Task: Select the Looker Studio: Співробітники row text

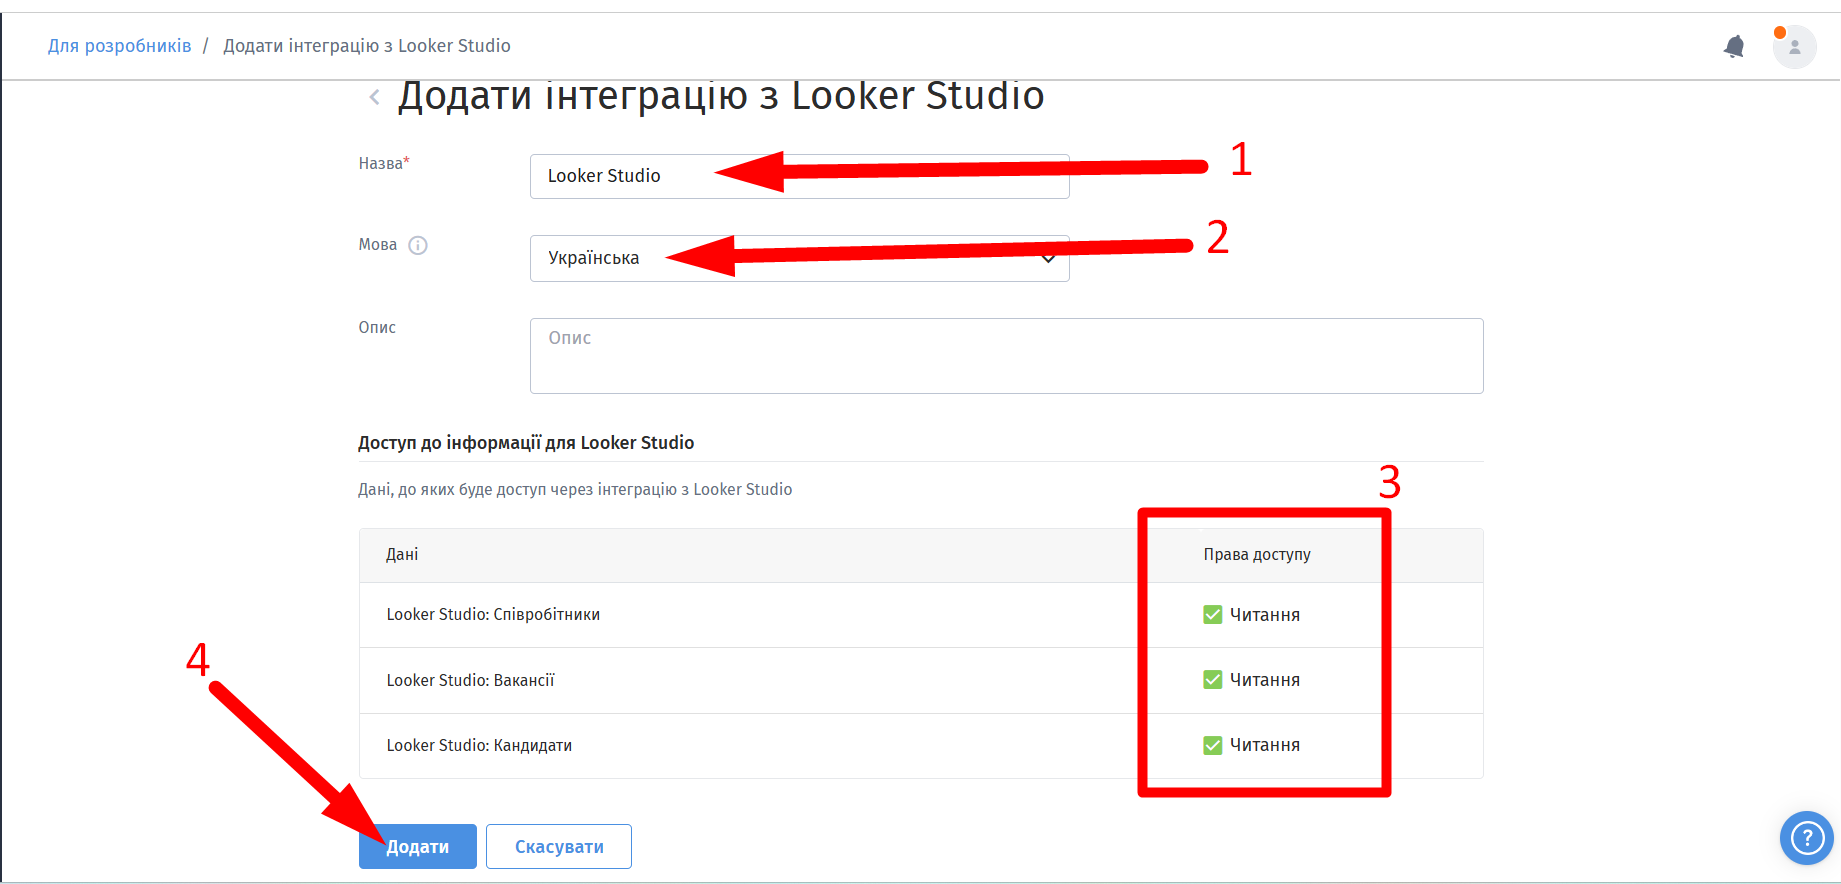Action: pyautogui.click(x=493, y=615)
